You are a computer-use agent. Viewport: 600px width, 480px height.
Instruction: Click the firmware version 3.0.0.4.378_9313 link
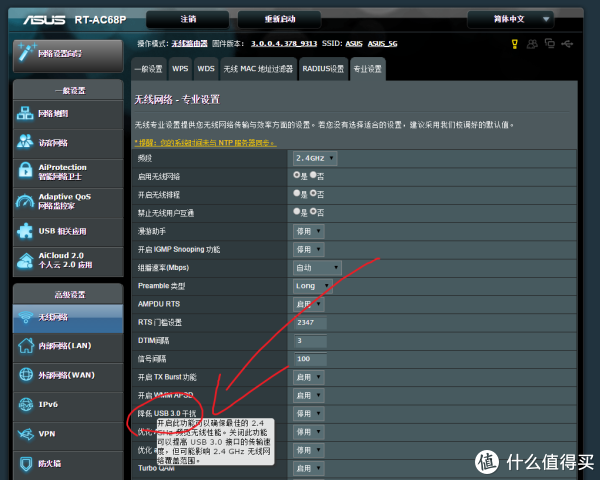point(284,44)
